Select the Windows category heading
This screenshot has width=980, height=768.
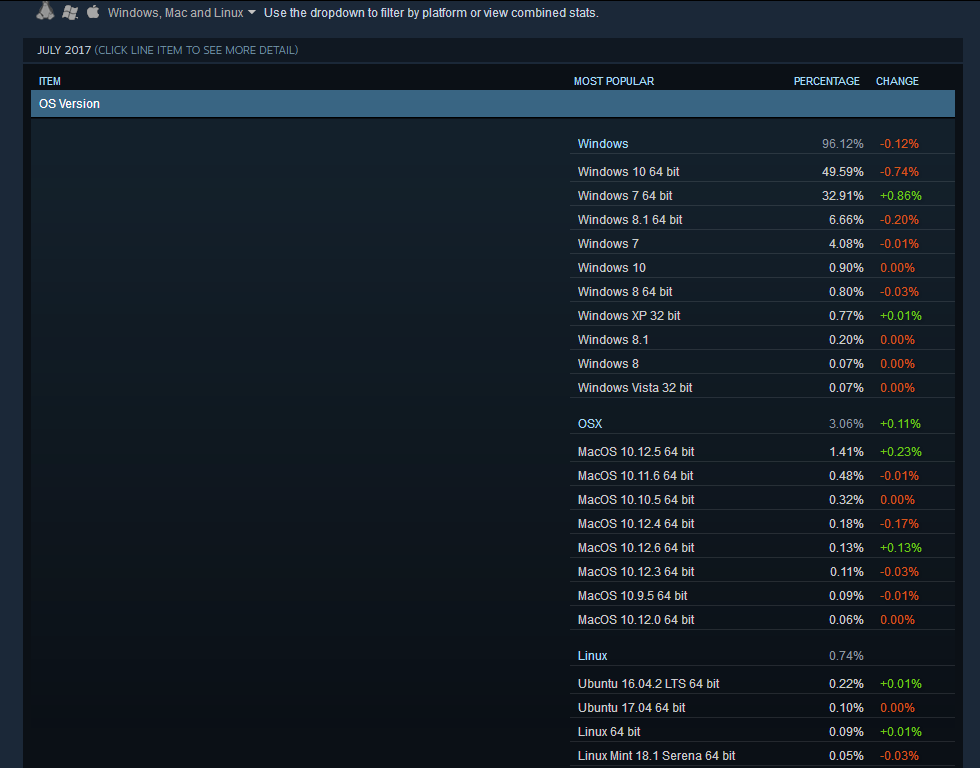tap(602, 144)
